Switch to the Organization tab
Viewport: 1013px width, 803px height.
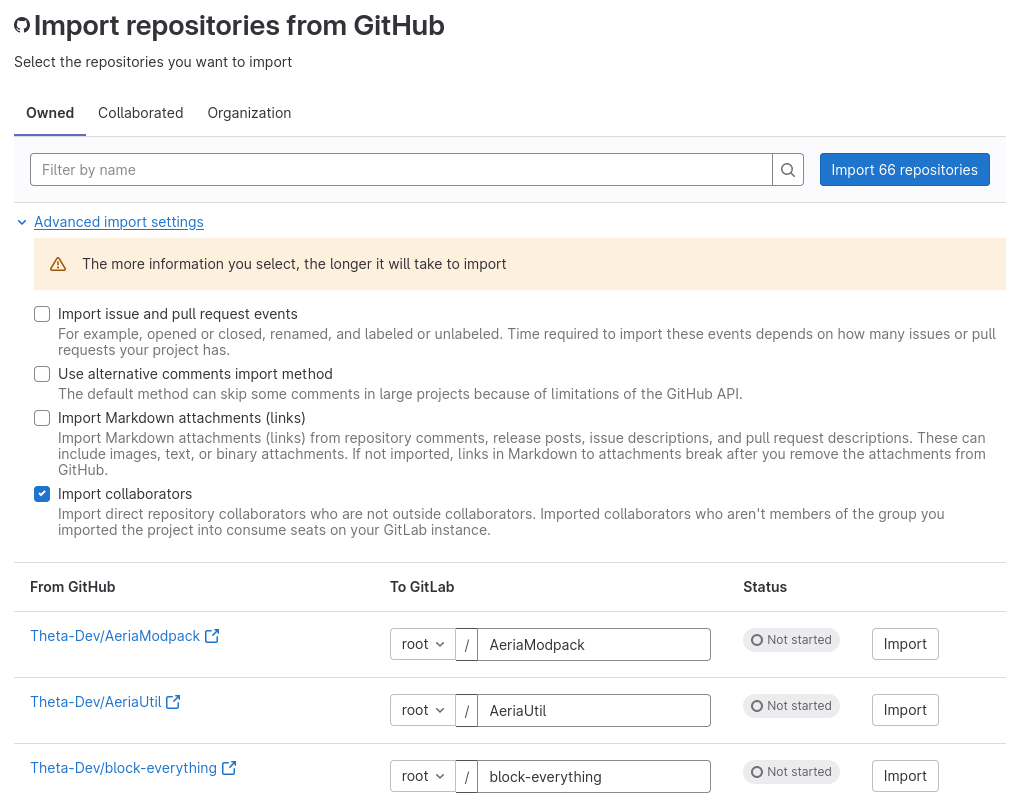249,113
